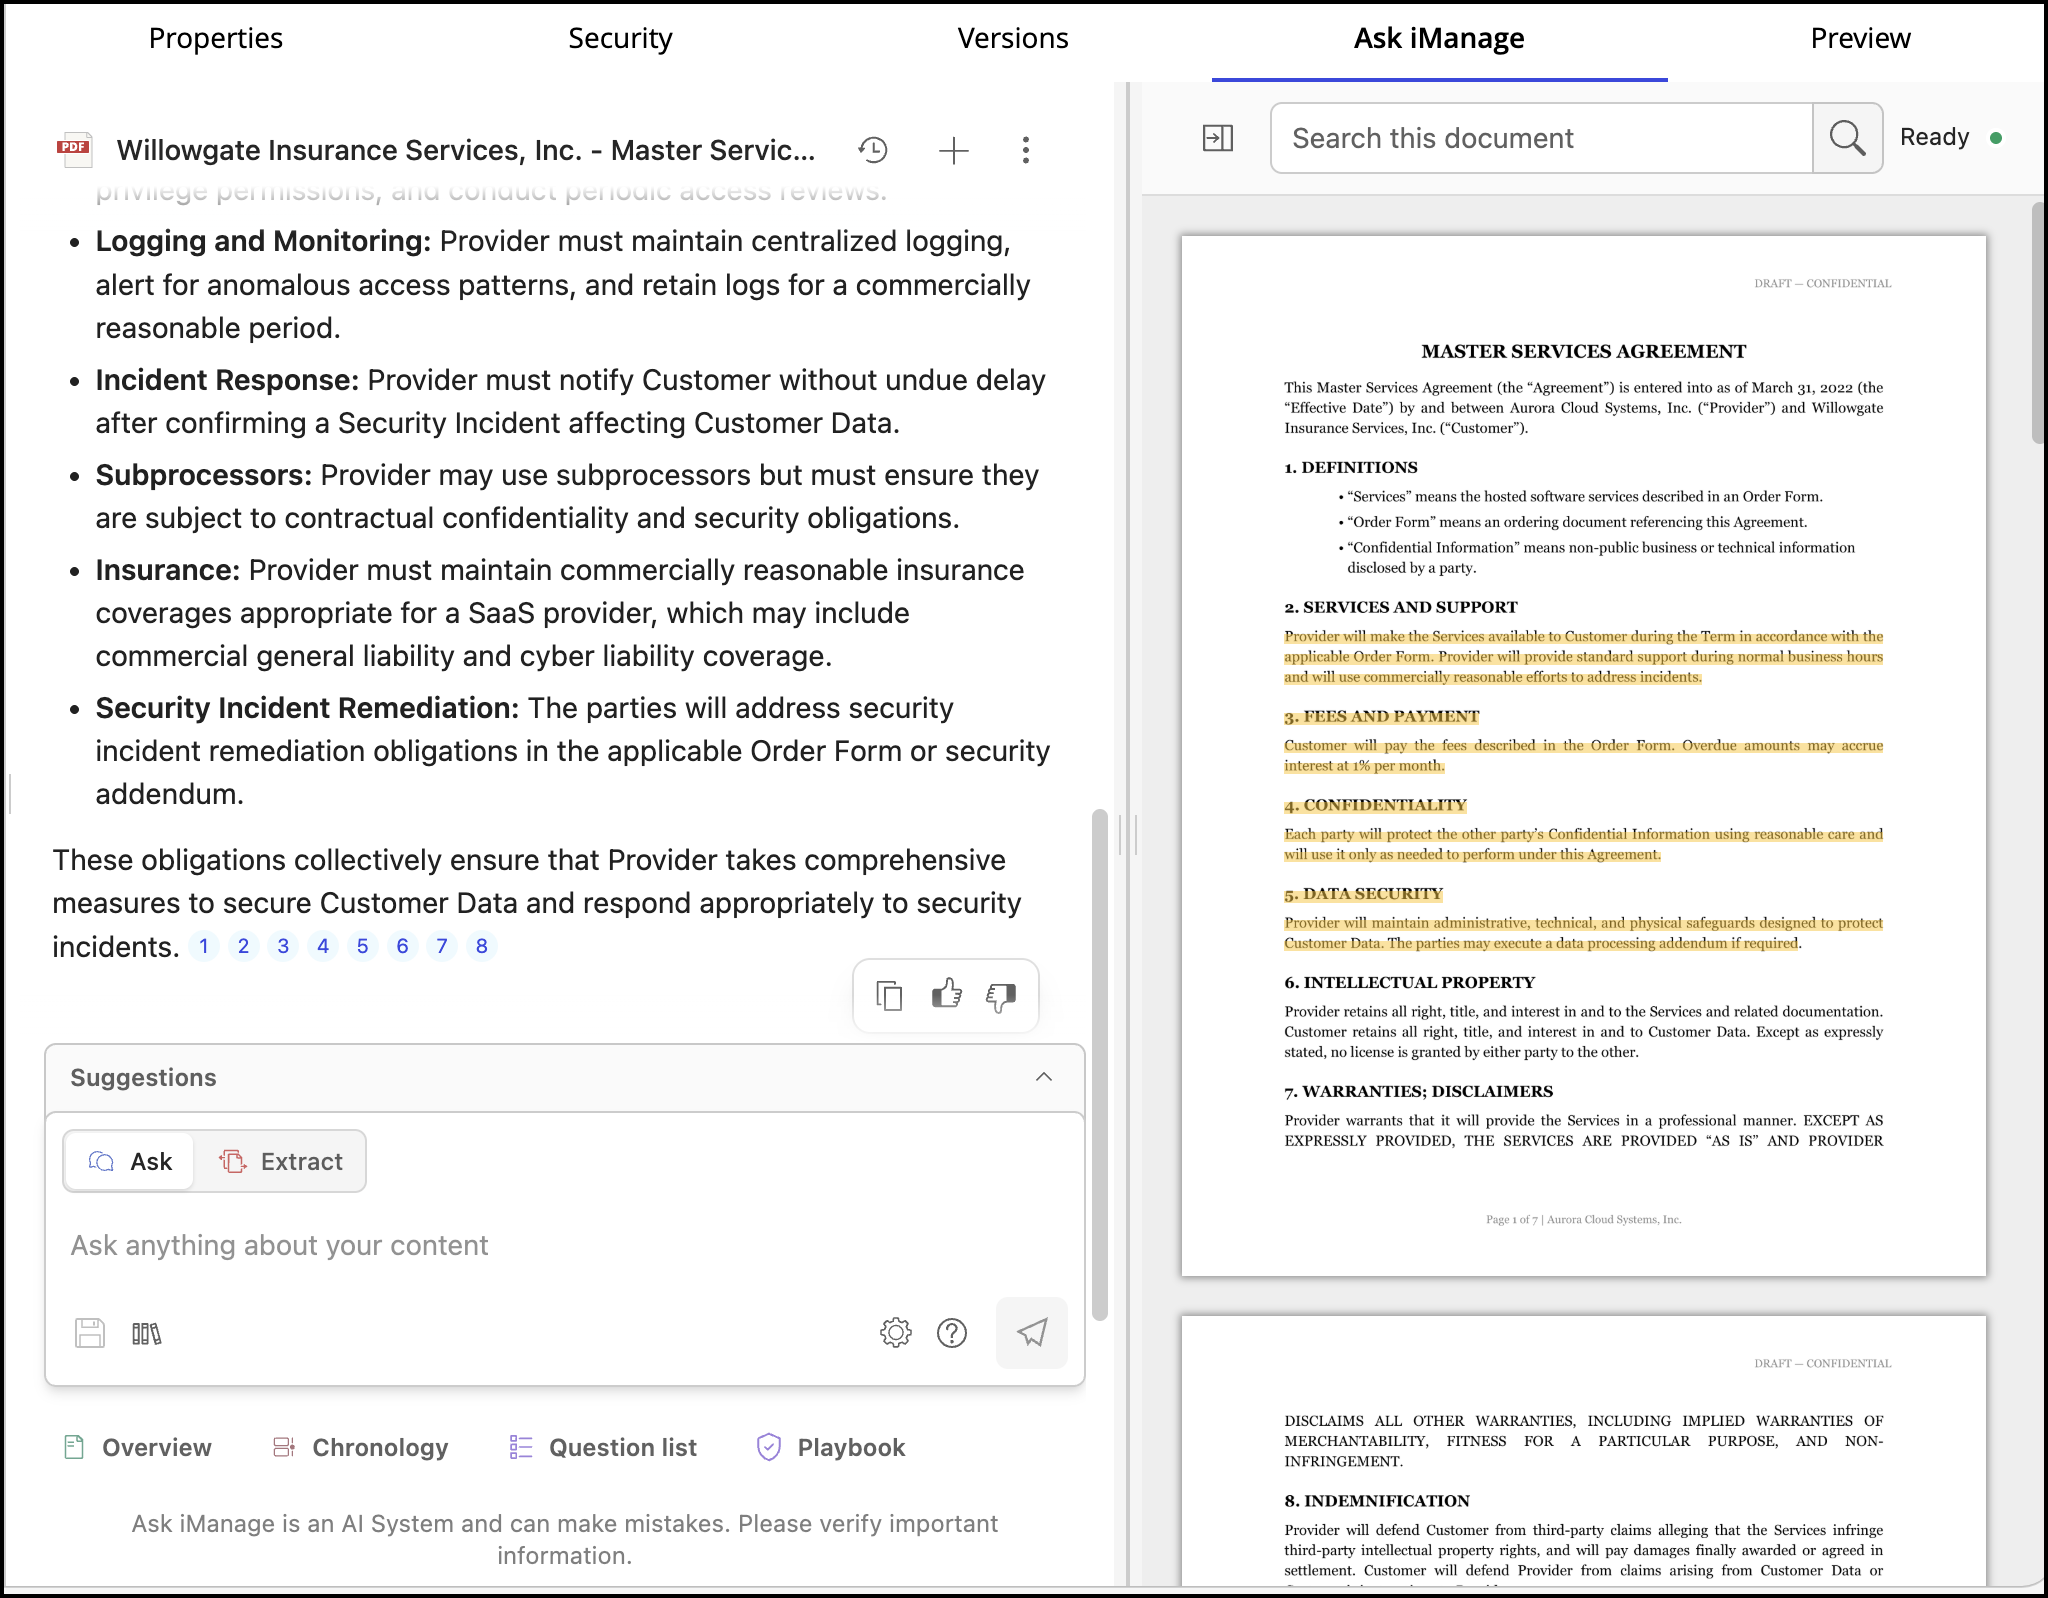
Task: Click the '1. DEFINITIONS' heading in the document
Action: click(1350, 467)
